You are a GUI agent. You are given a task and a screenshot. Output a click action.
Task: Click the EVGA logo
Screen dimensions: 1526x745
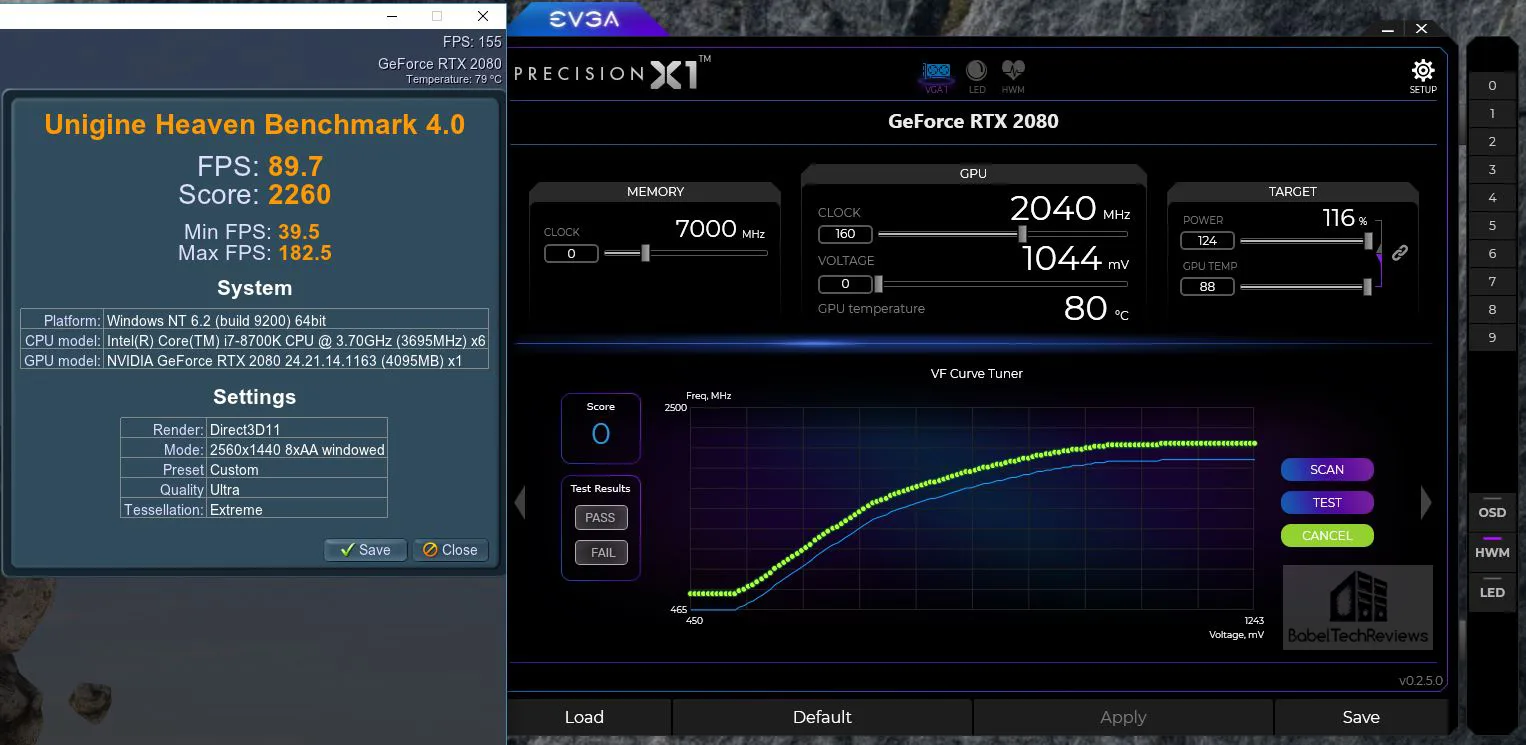coord(584,18)
